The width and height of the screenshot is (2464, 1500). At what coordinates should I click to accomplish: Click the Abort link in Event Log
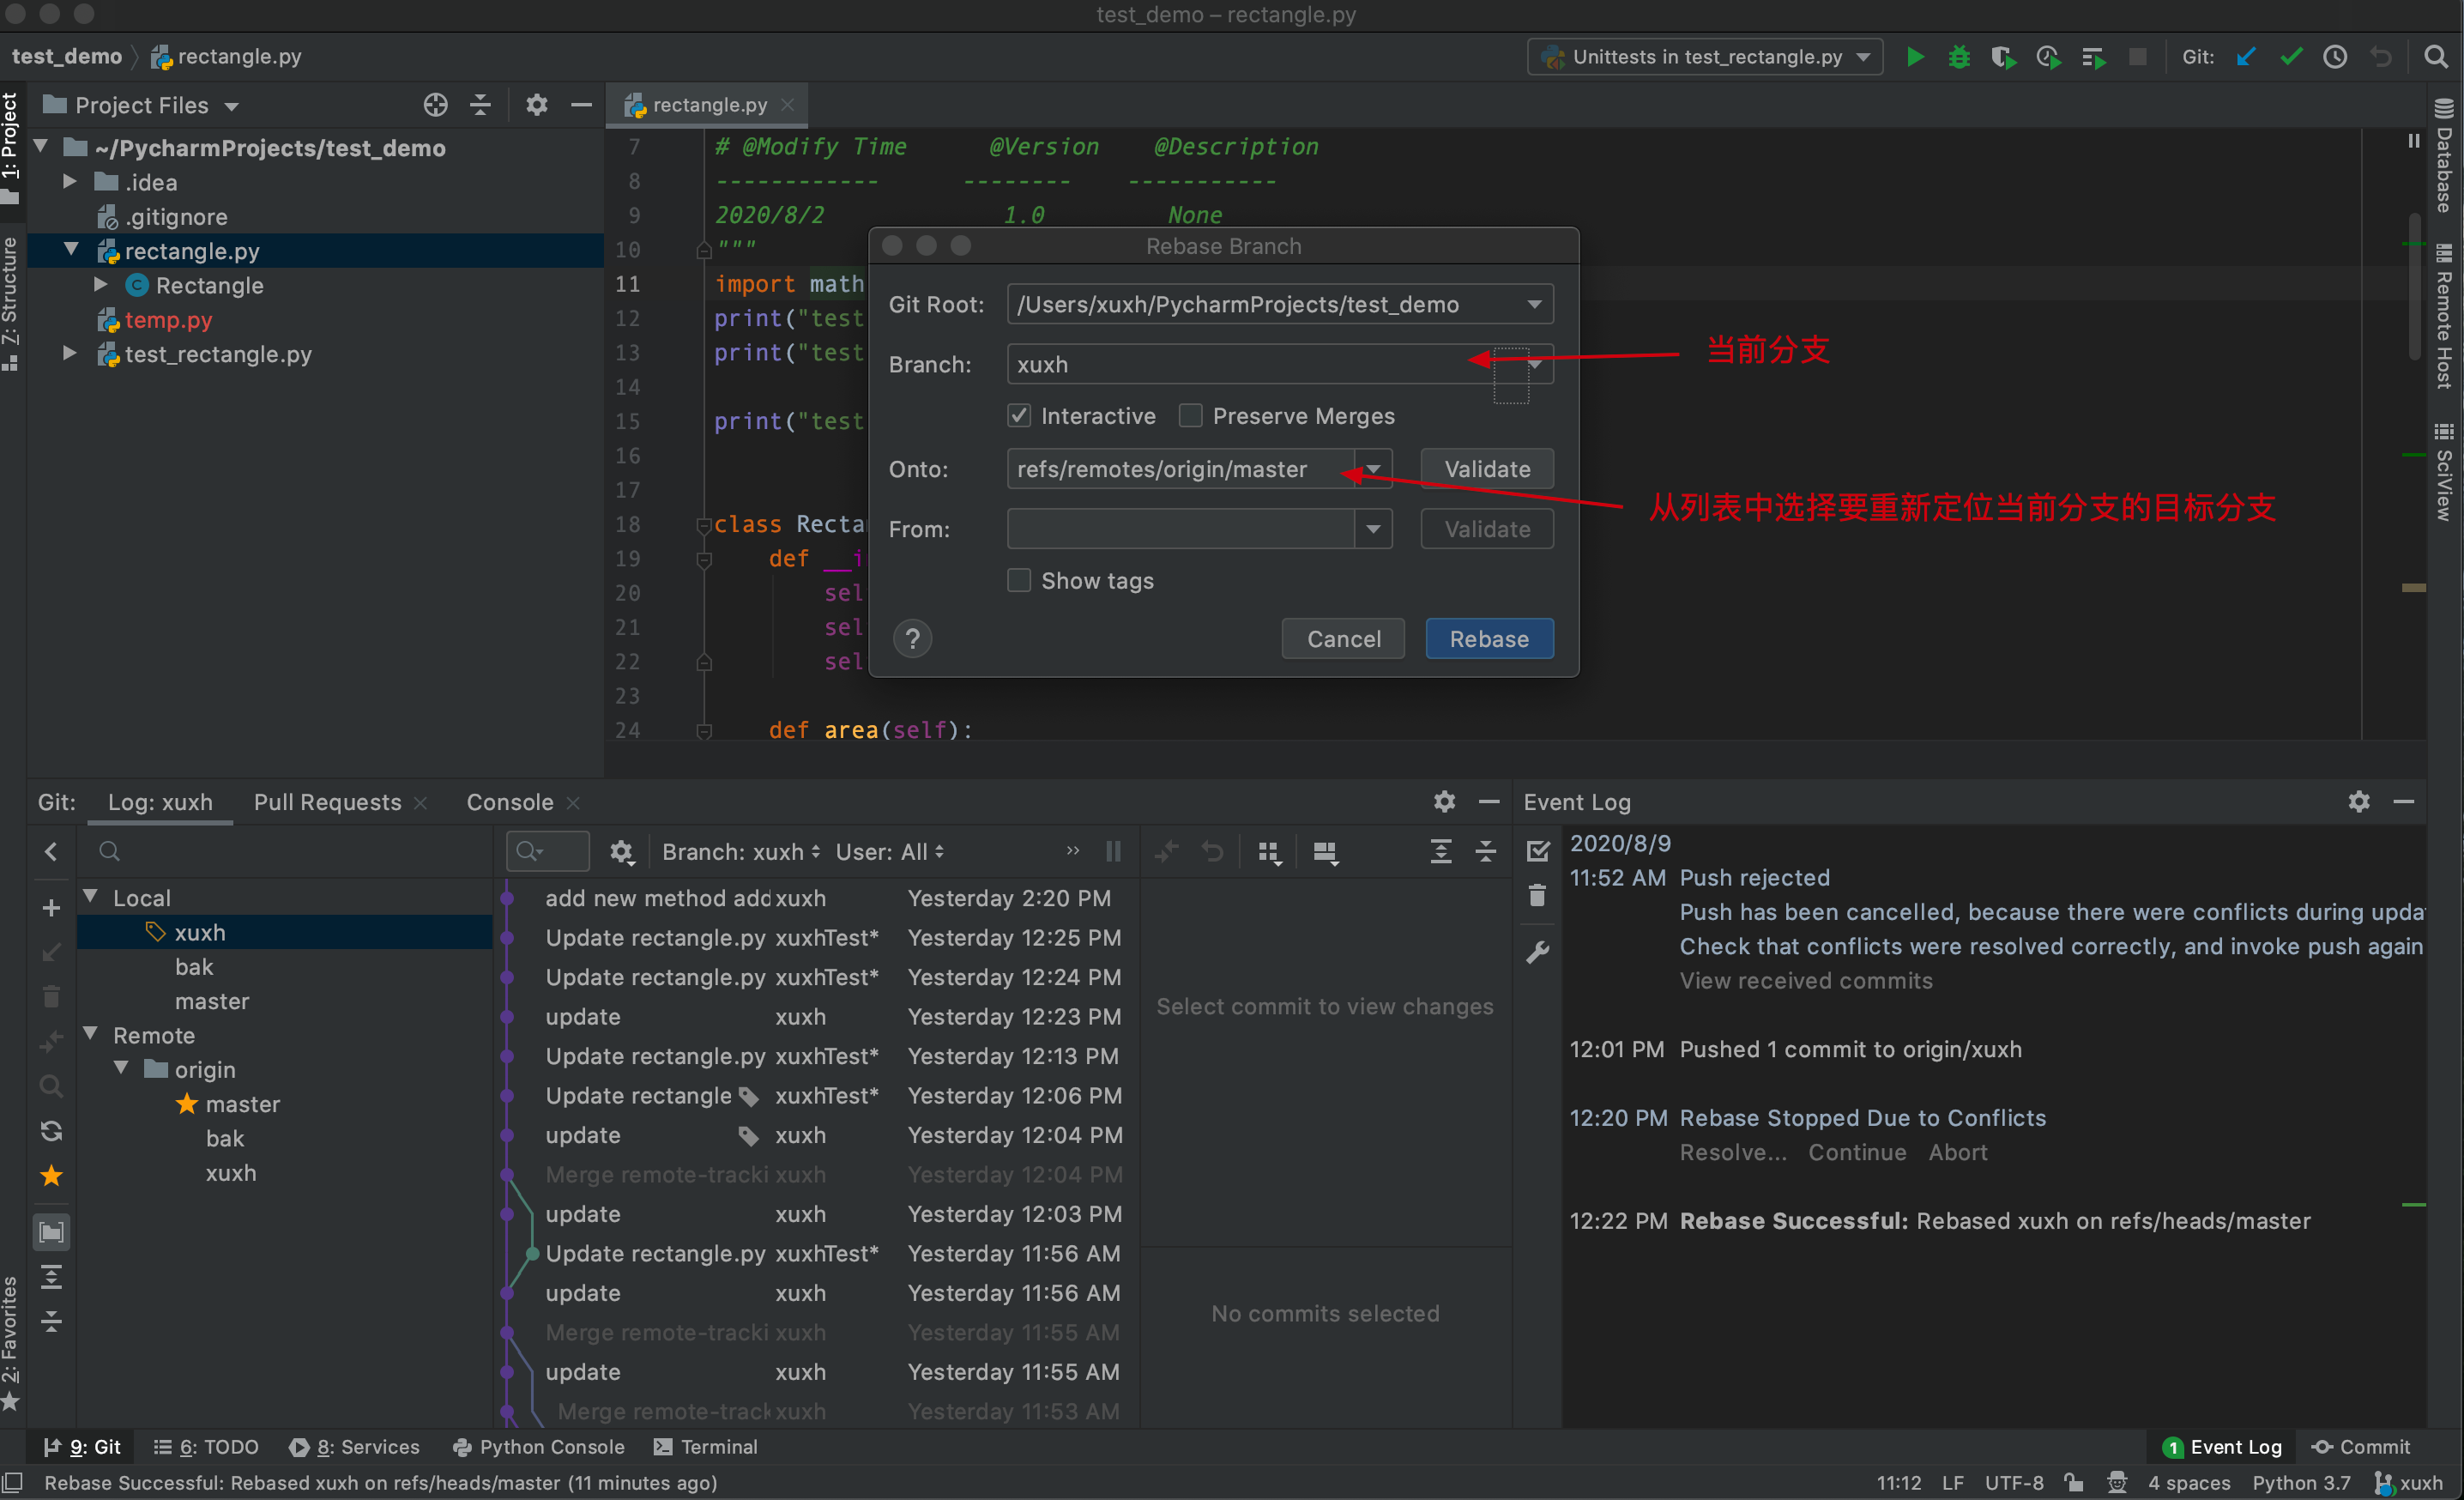pos(1957,1152)
